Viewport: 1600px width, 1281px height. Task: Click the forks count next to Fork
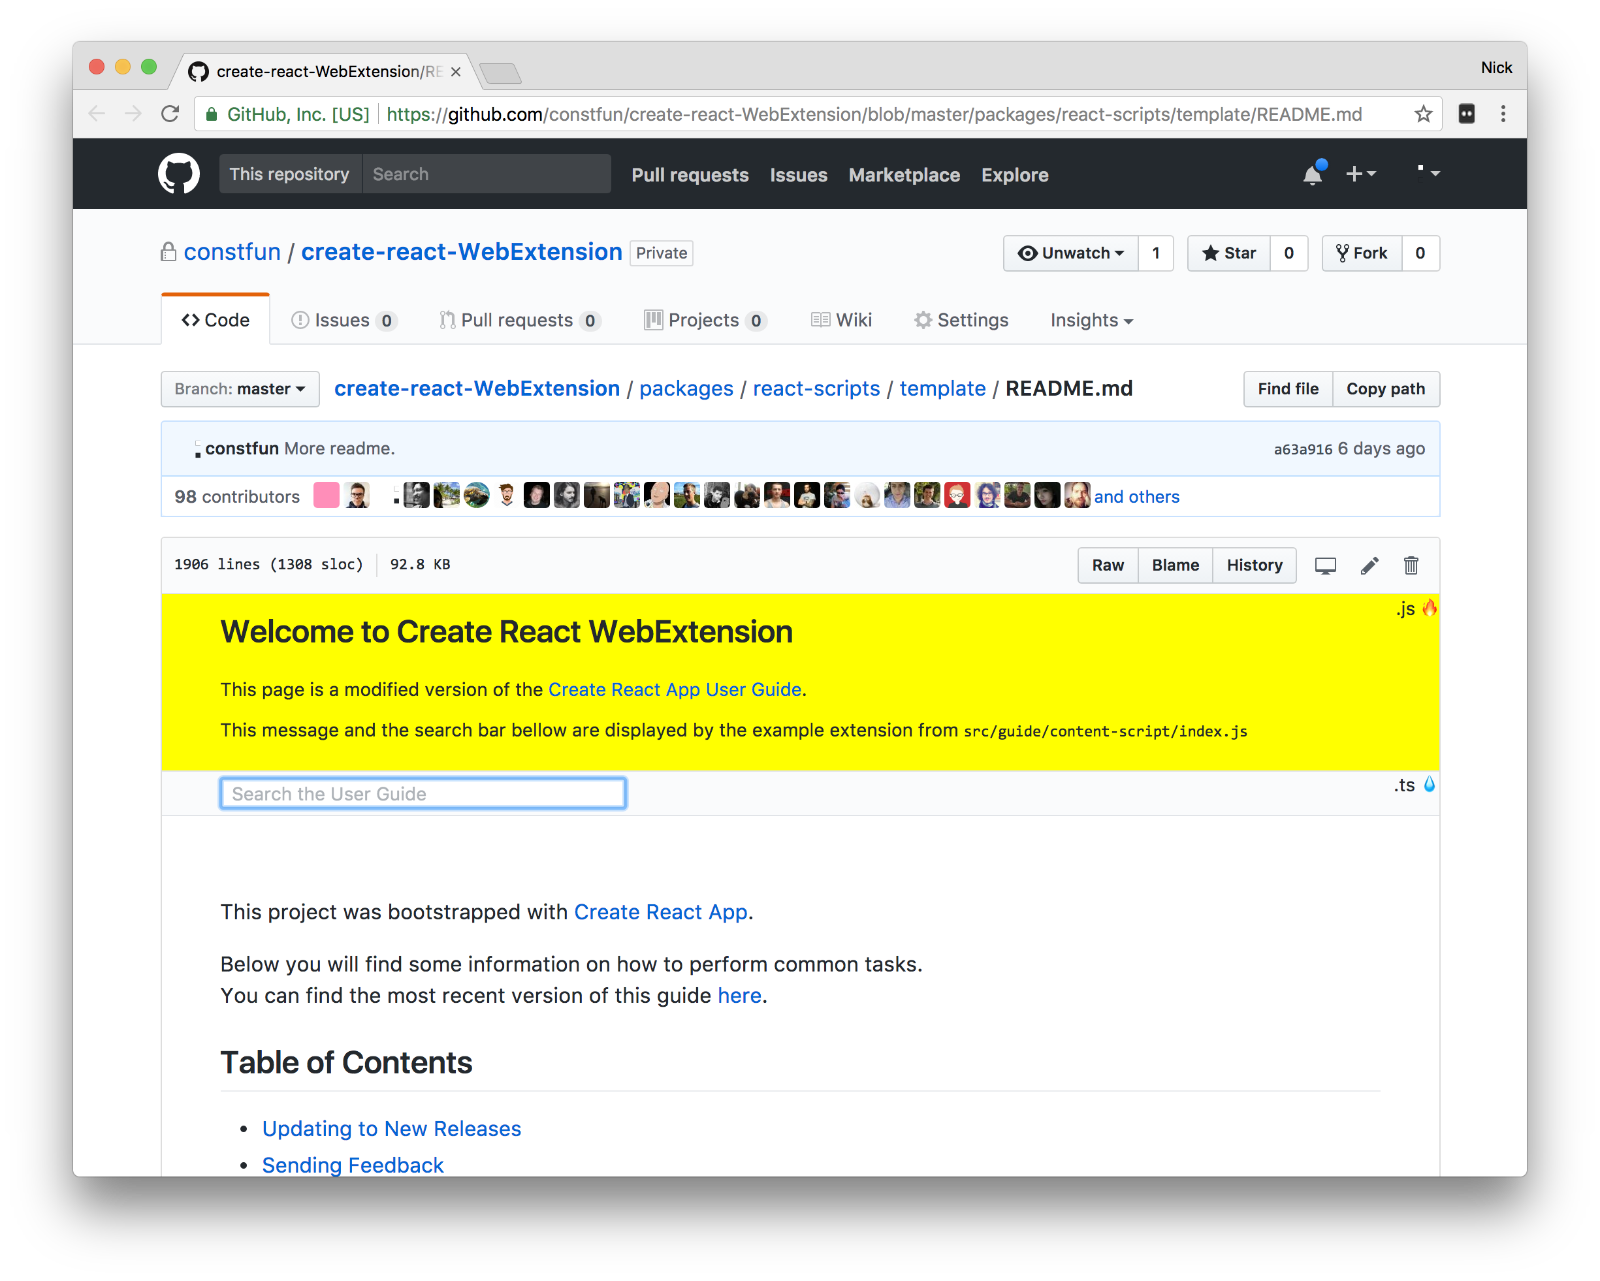(1420, 253)
